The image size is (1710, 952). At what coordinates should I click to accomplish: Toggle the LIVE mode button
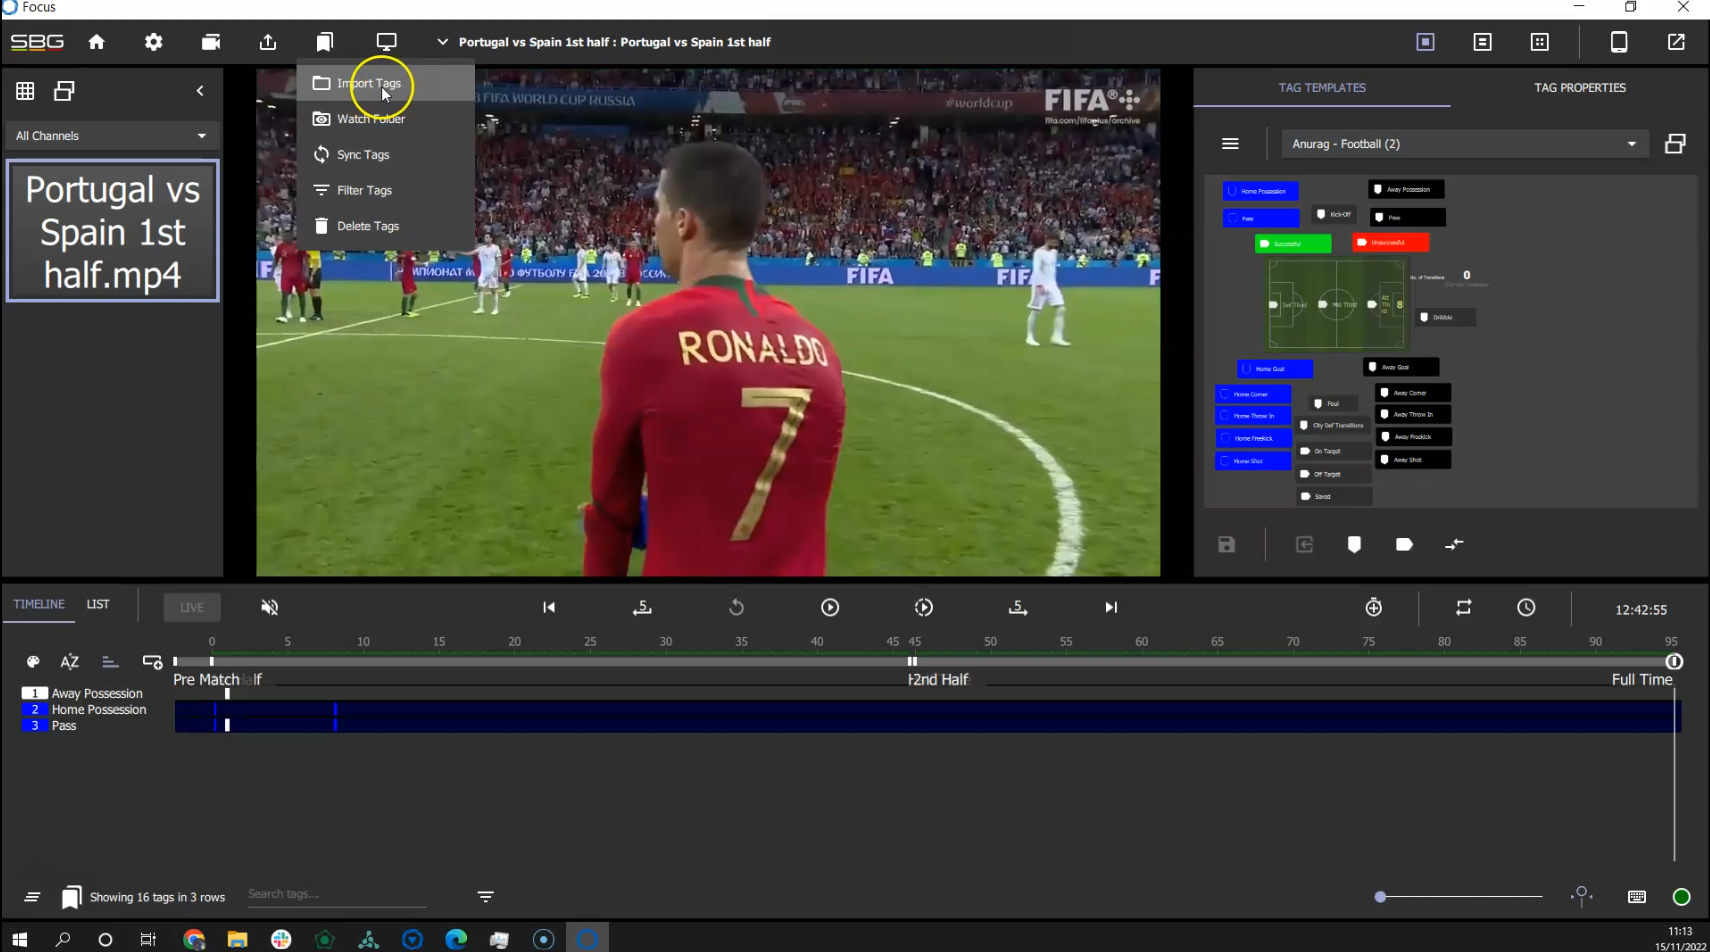[x=192, y=607]
